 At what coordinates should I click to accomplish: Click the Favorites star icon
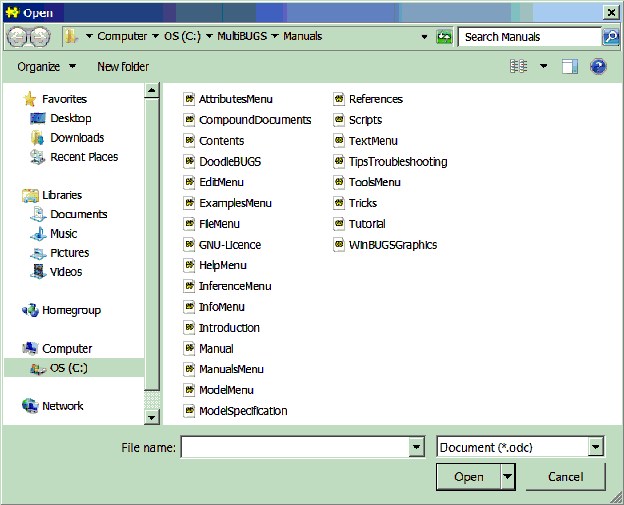coord(30,99)
